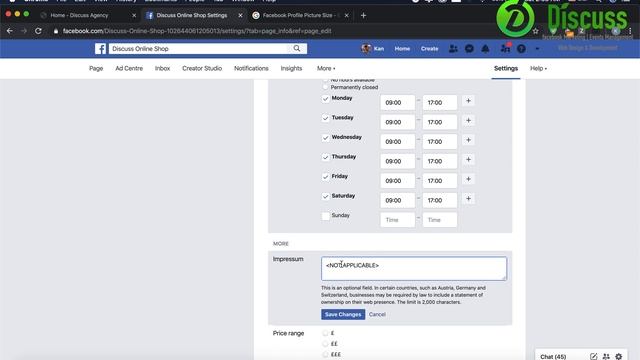Open Wednesday closing time 17:00 field
The image size is (640, 360).
pyautogui.click(x=440, y=142)
